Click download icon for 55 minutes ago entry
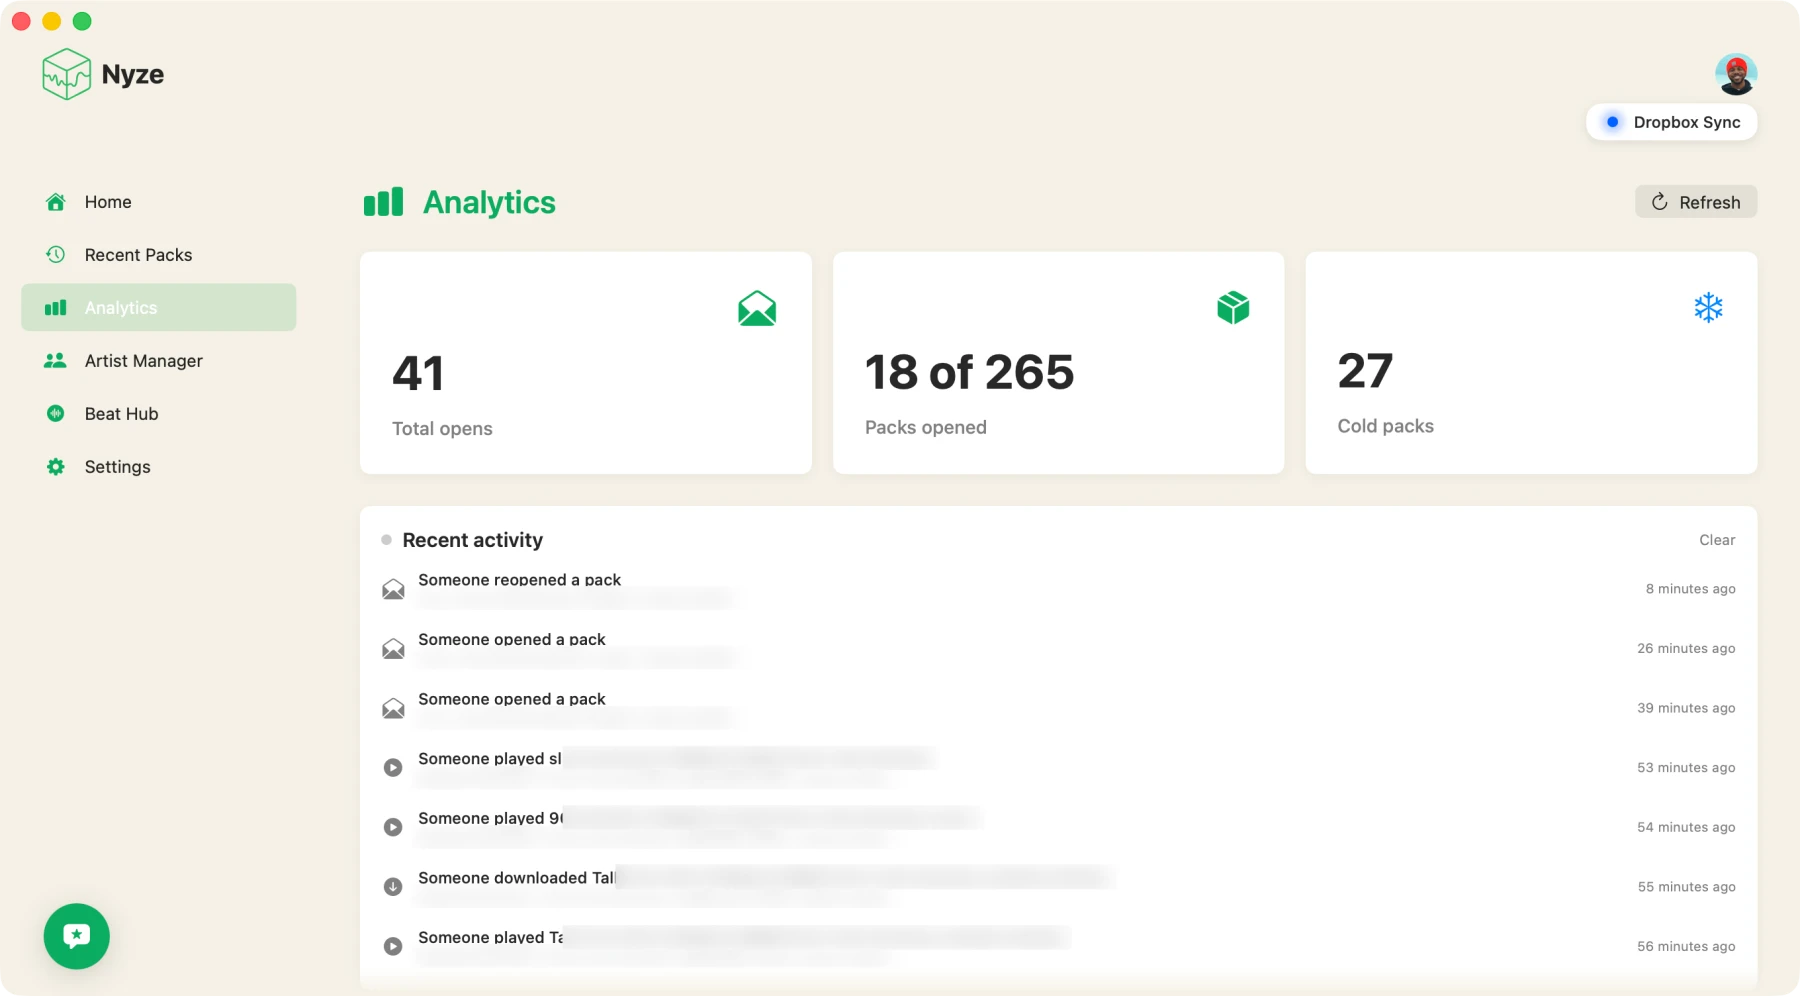 (393, 887)
